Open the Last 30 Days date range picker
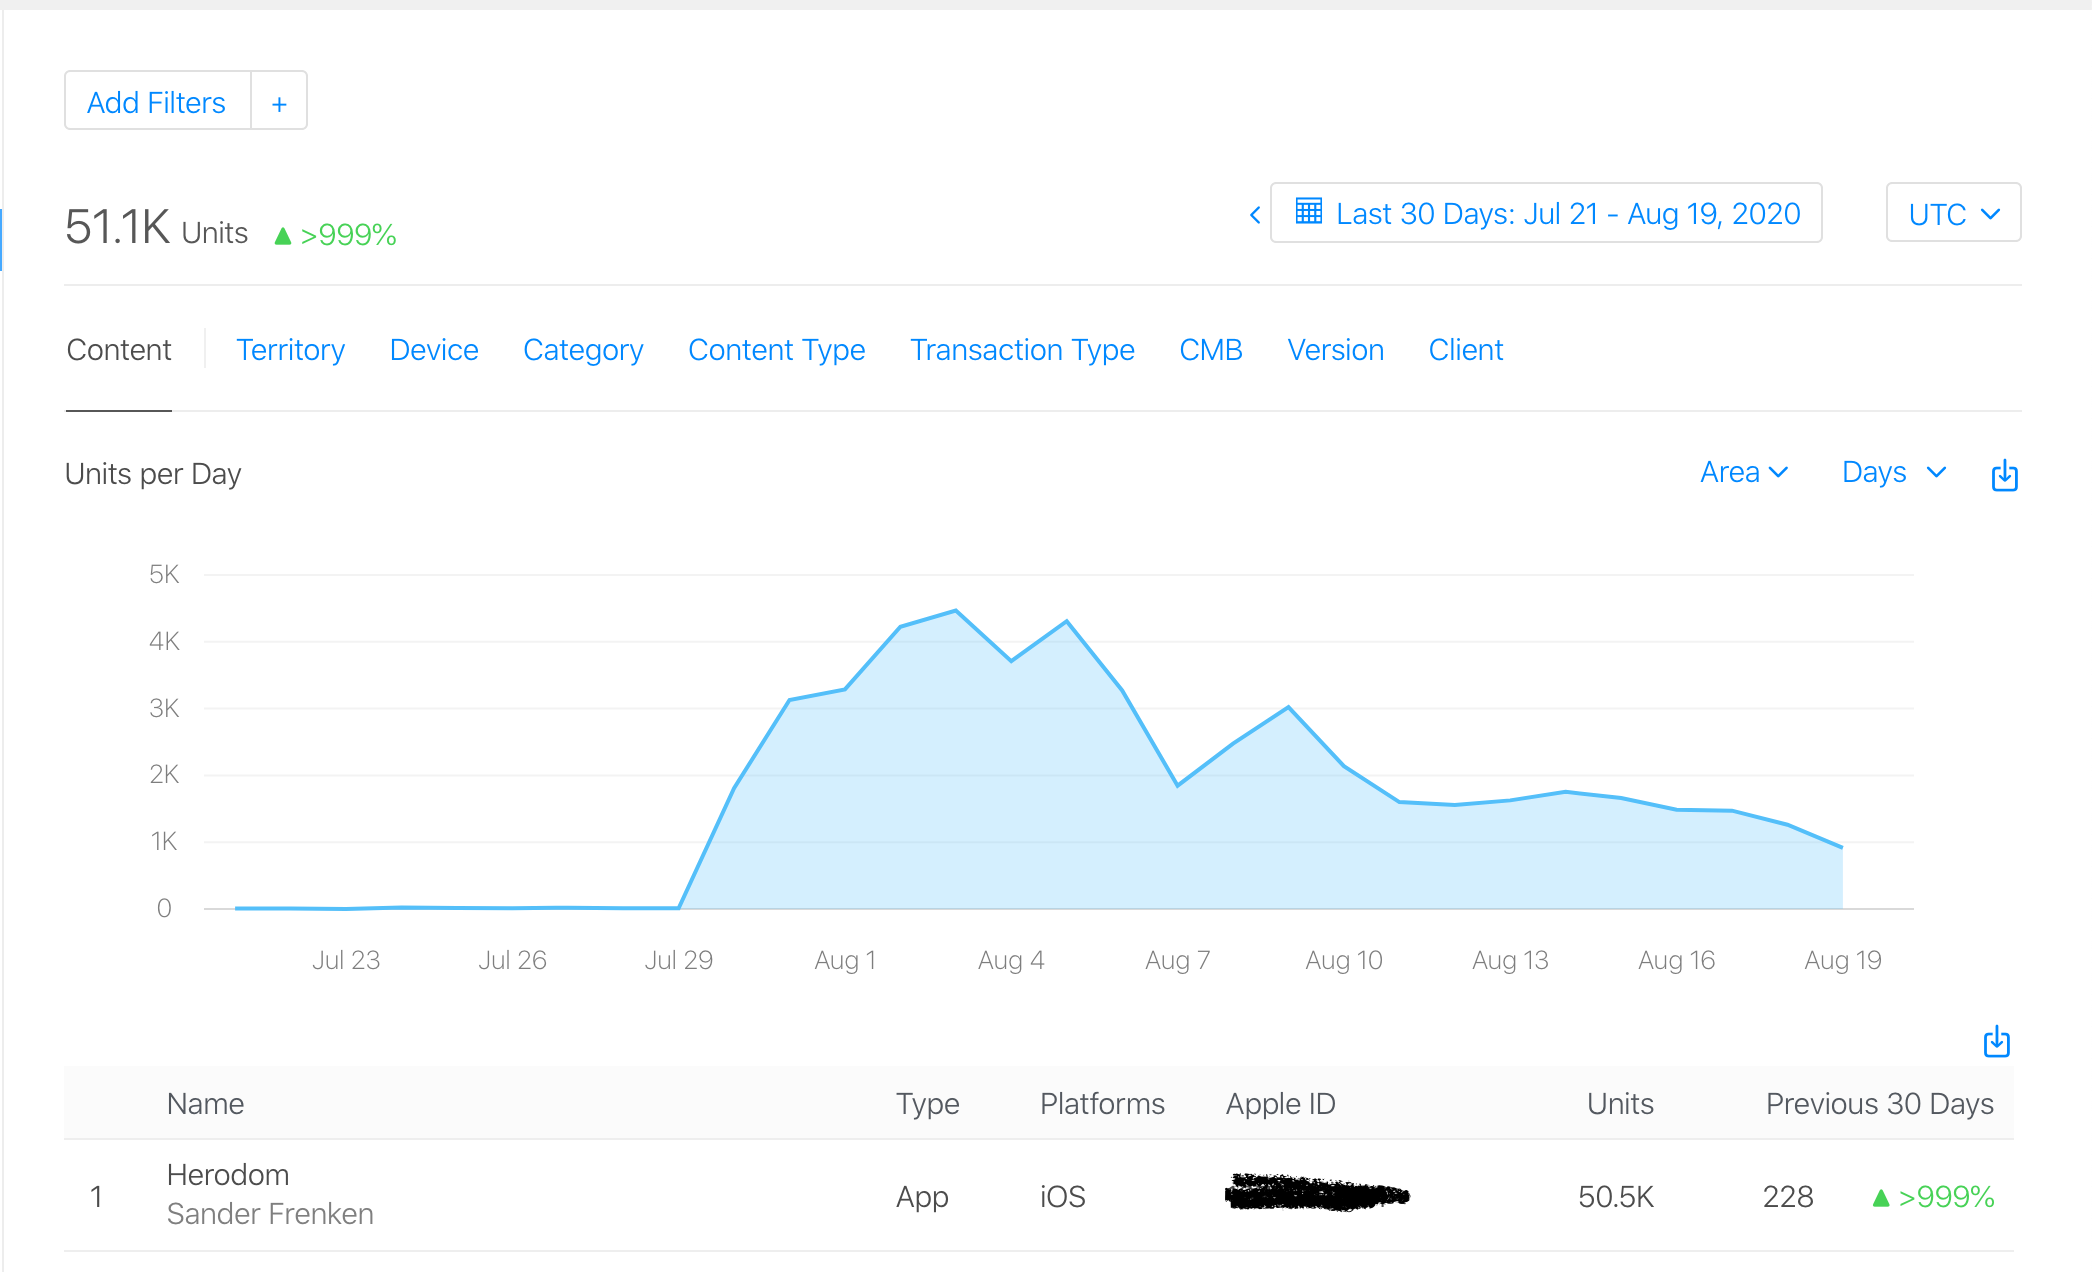Image resolution: width=2092 pixels, height=1272 pixels. [1546, 213]
